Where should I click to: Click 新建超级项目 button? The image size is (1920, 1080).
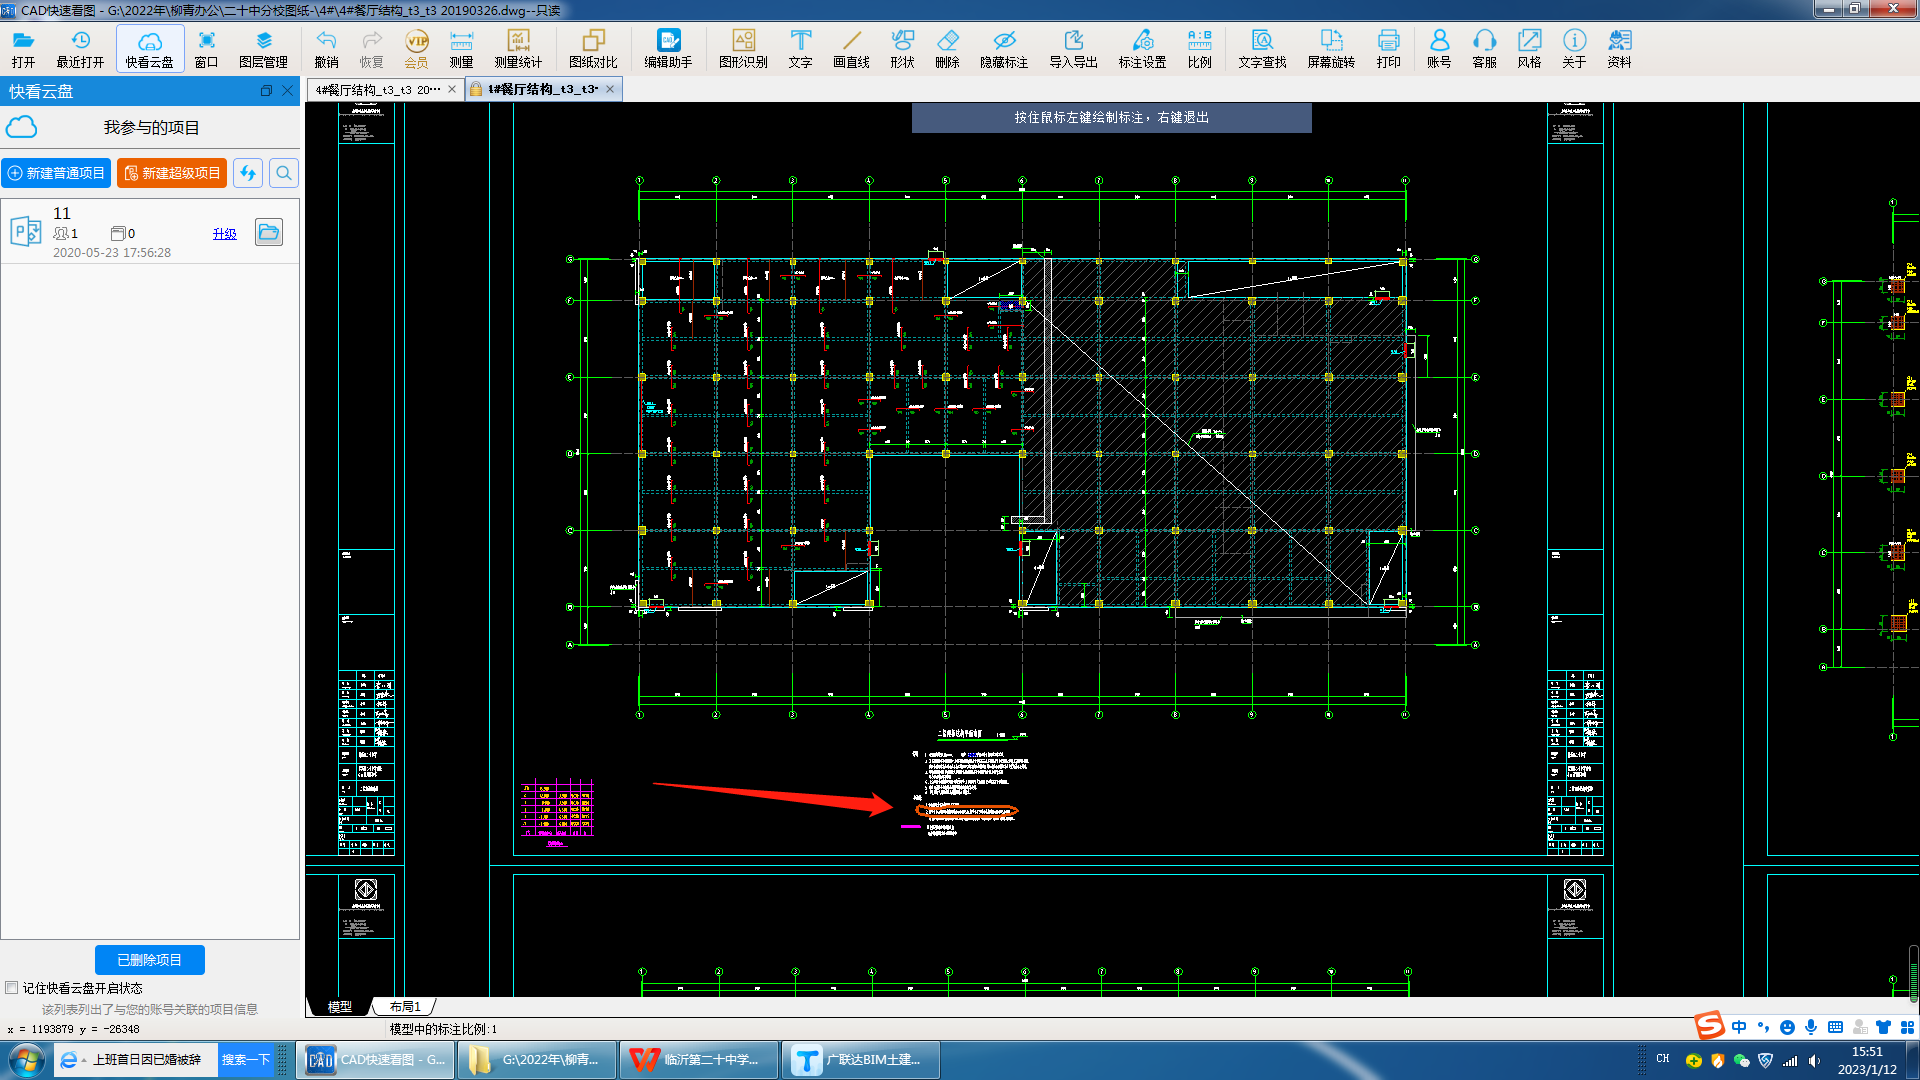172,173
